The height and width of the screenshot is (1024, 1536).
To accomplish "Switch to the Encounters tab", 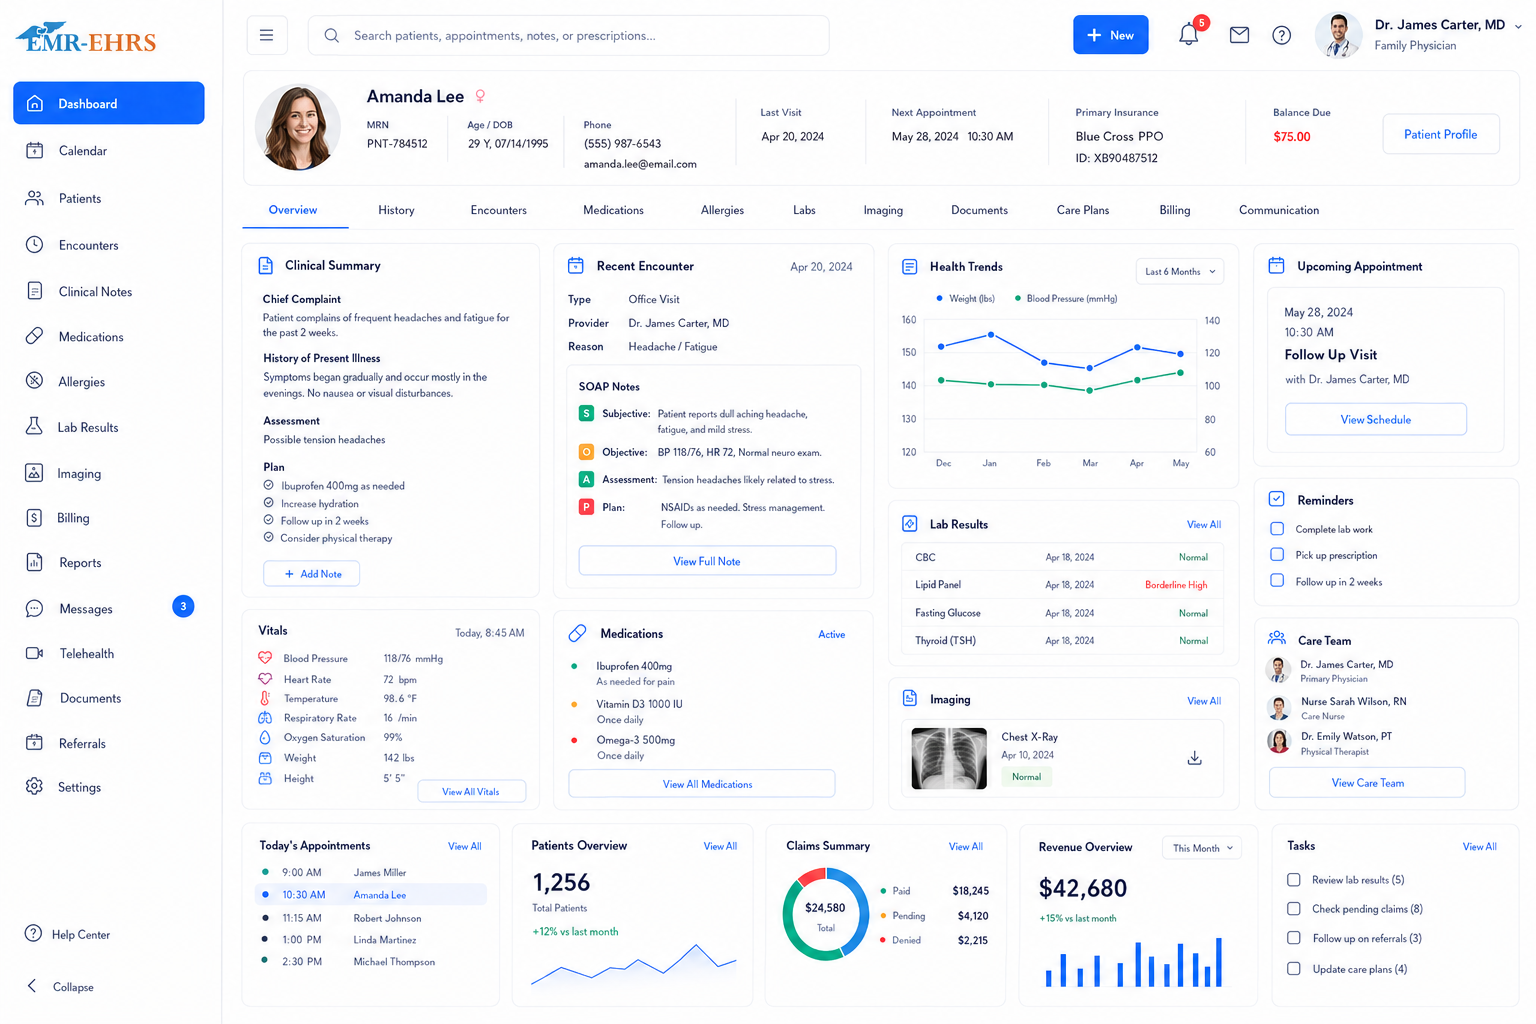I will [498, 210].
